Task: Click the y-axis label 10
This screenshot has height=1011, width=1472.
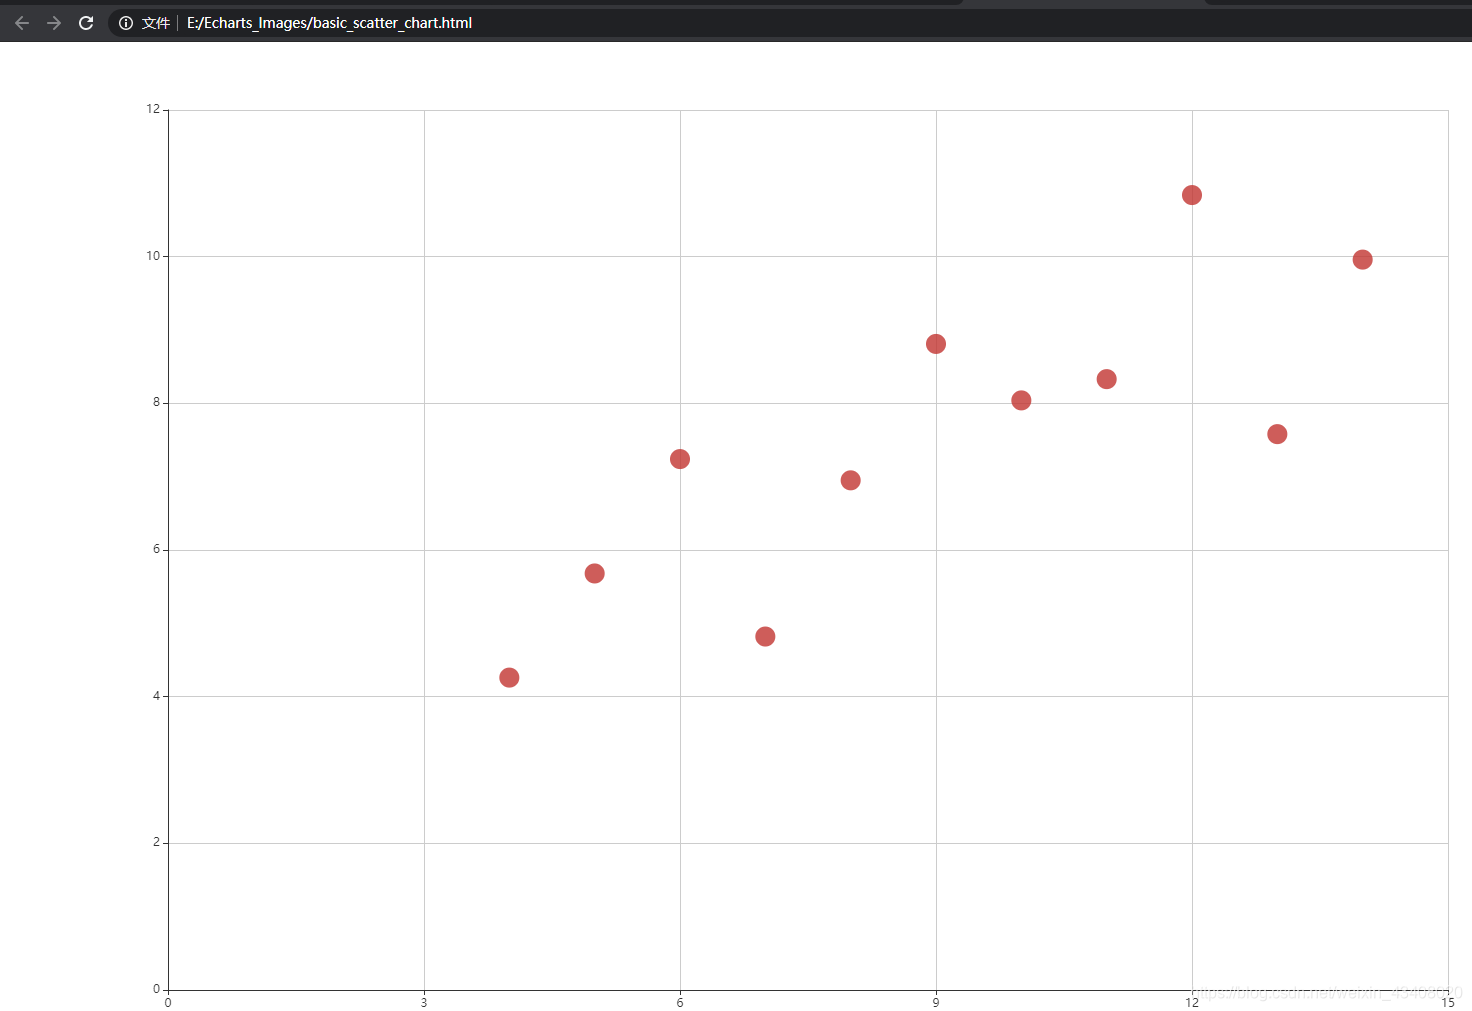Action: pyautogui.click(x=153, y=256)
